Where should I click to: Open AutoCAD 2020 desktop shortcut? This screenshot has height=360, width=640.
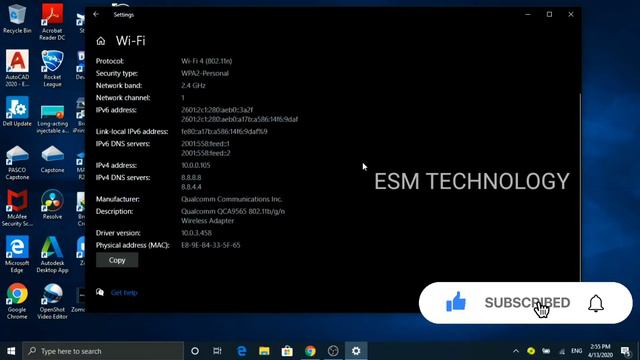17,68
